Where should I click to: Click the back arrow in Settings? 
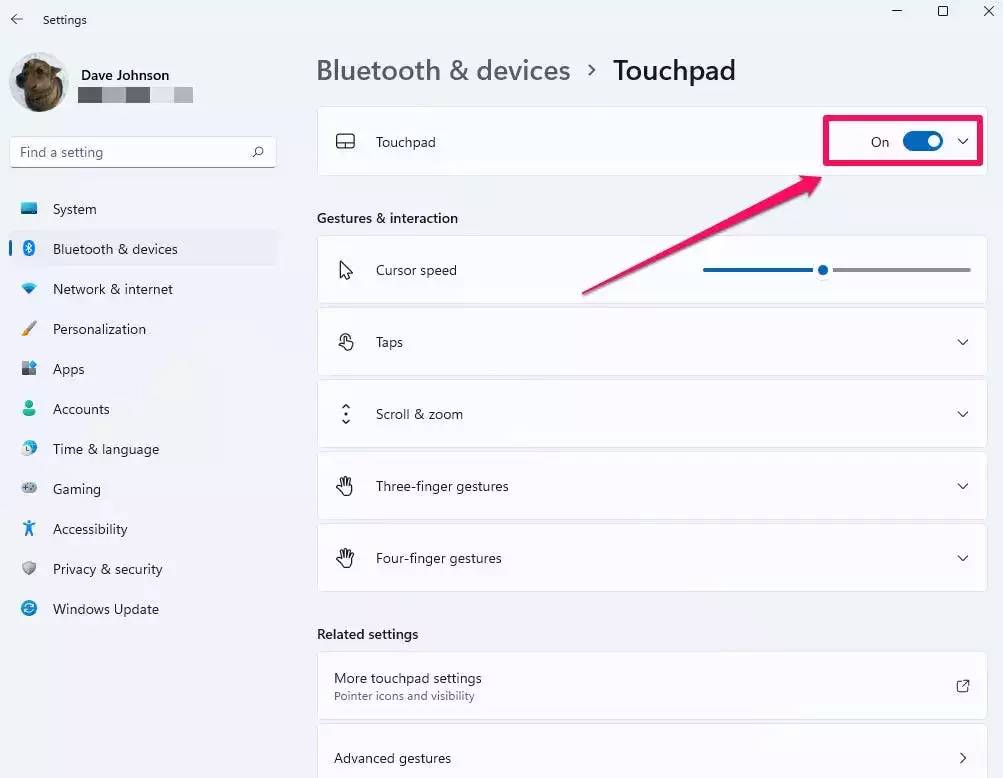17,19
